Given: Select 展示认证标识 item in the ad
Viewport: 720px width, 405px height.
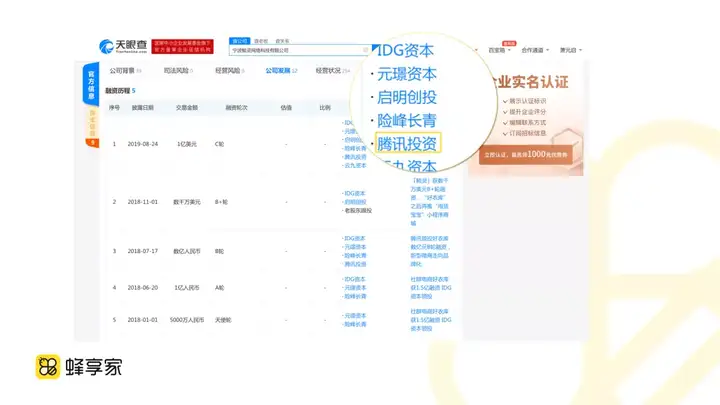Looking at the screenshot, I should point(524,101).
